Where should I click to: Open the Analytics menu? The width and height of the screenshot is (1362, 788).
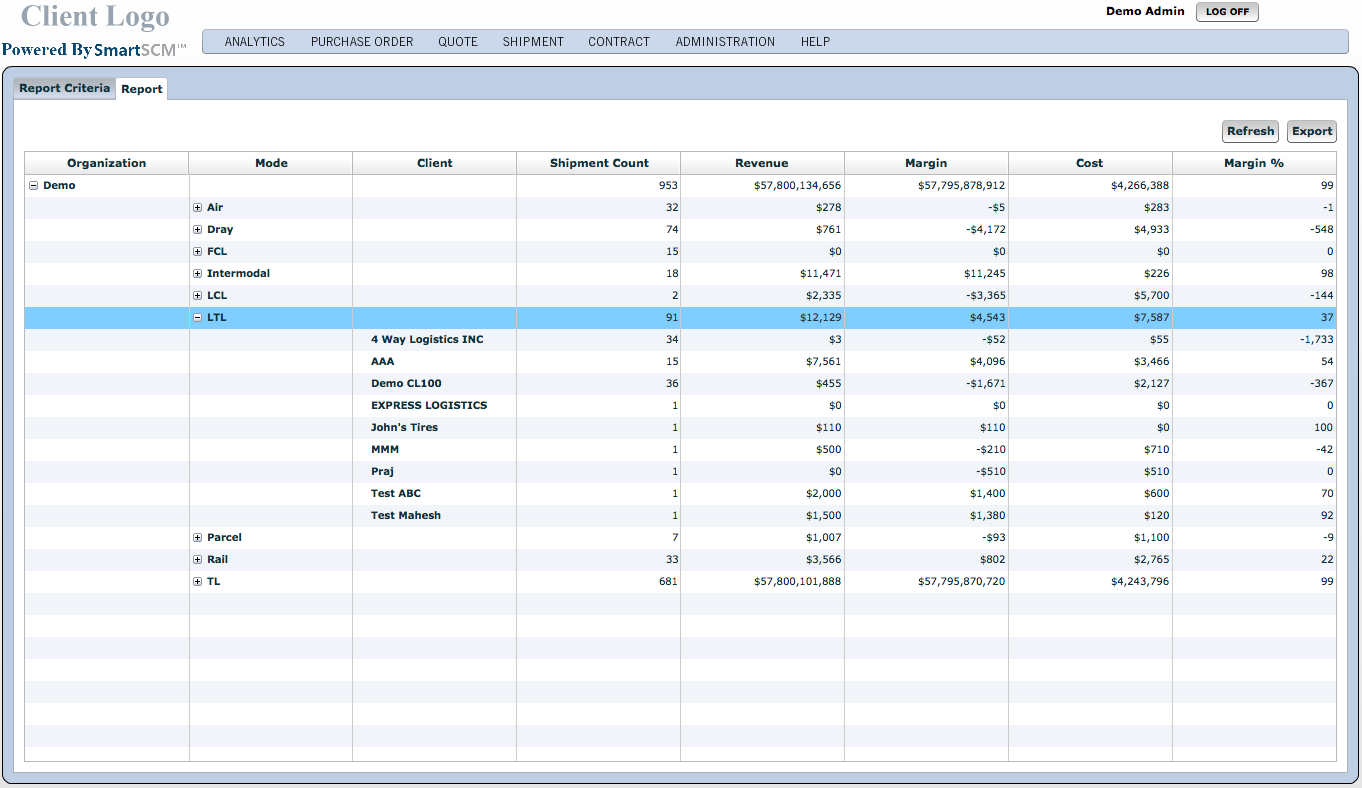pos(254,42)
